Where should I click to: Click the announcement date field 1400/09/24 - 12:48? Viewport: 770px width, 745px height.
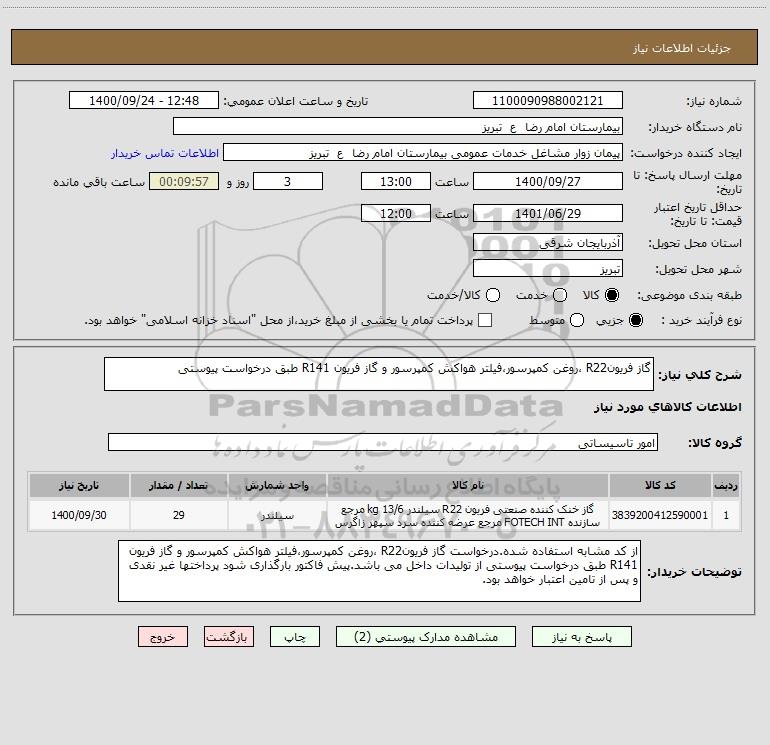pos(144,101)
